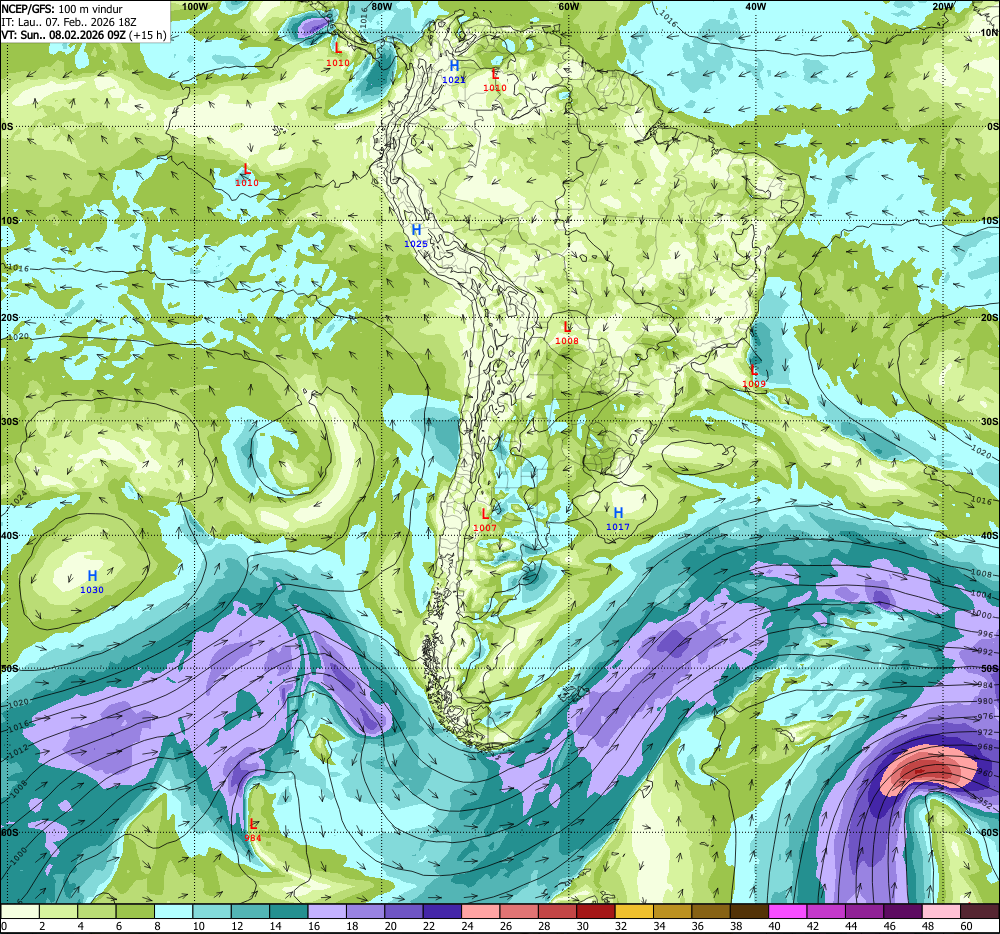1000x934 pixels.
Task: Click the 996 isobar label
Action: click(x=985, y=634)
